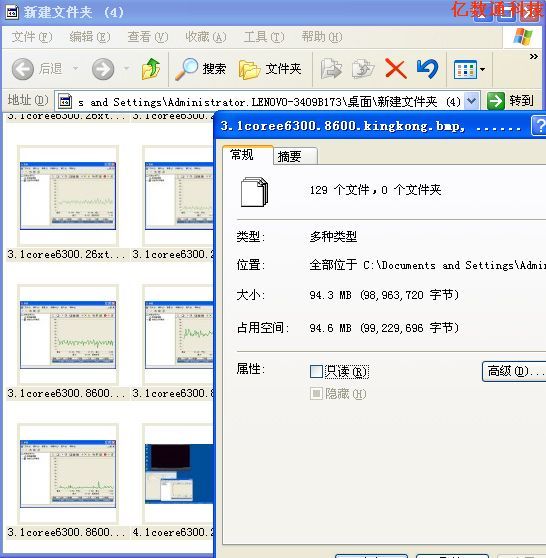
Task: Click the Advanced (高级) button
Action: tap(514, 372)
